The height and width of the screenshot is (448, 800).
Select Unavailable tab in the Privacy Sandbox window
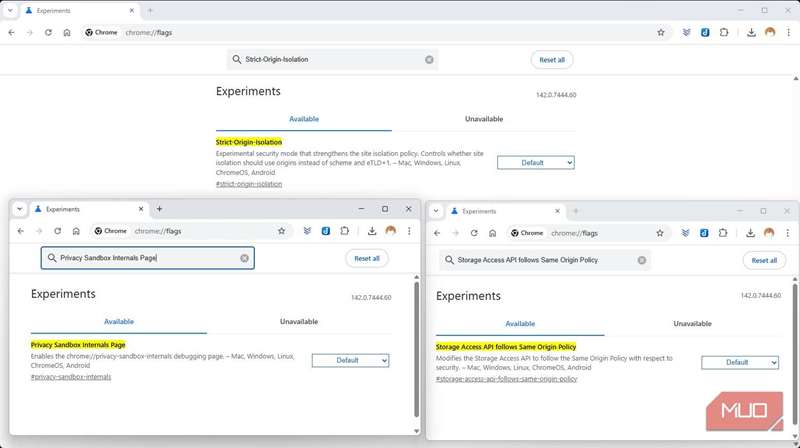point(298,322)
